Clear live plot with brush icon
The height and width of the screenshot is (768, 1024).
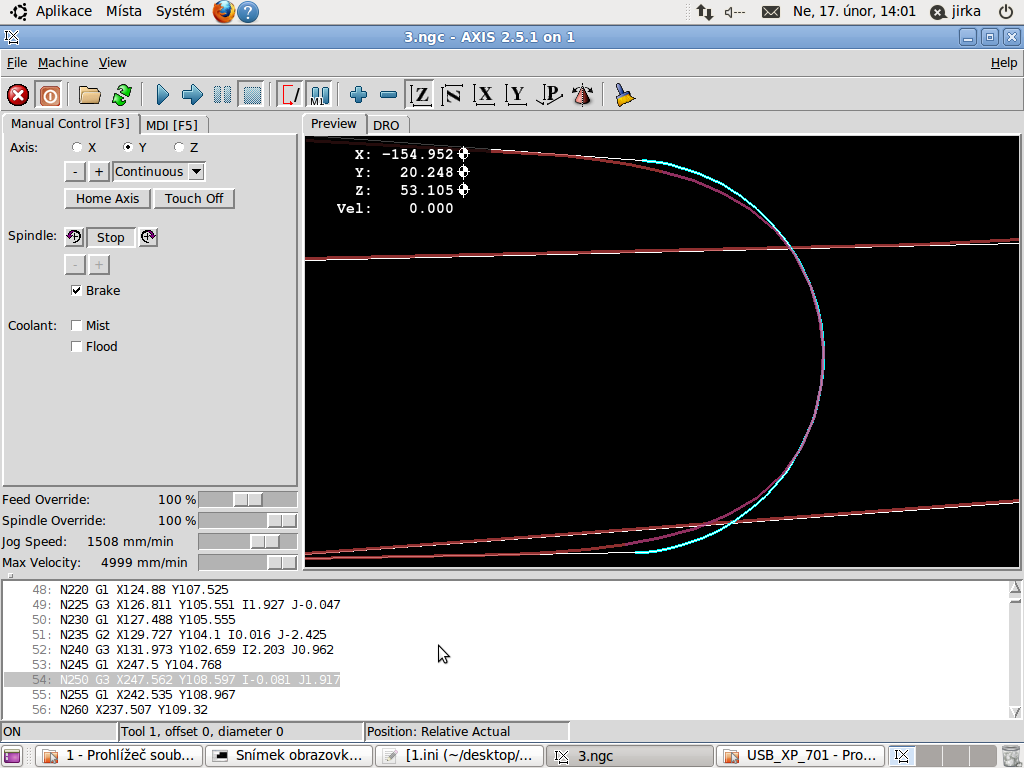(625, 95)
